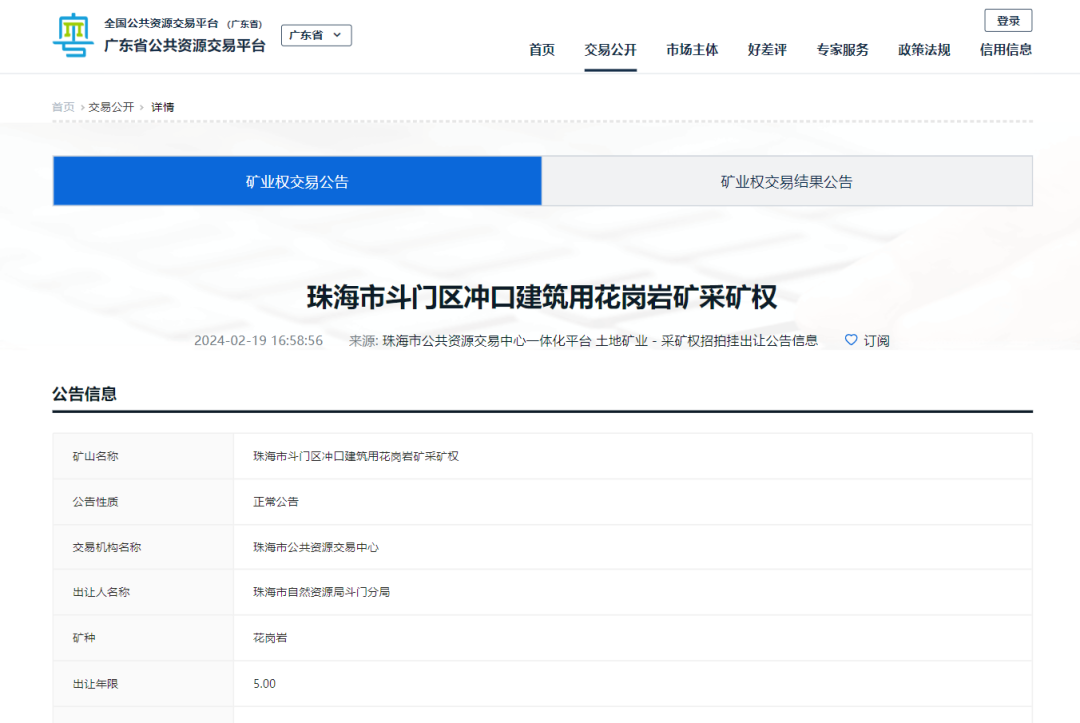Open 专家服务 navigation item

coord(842,50)
